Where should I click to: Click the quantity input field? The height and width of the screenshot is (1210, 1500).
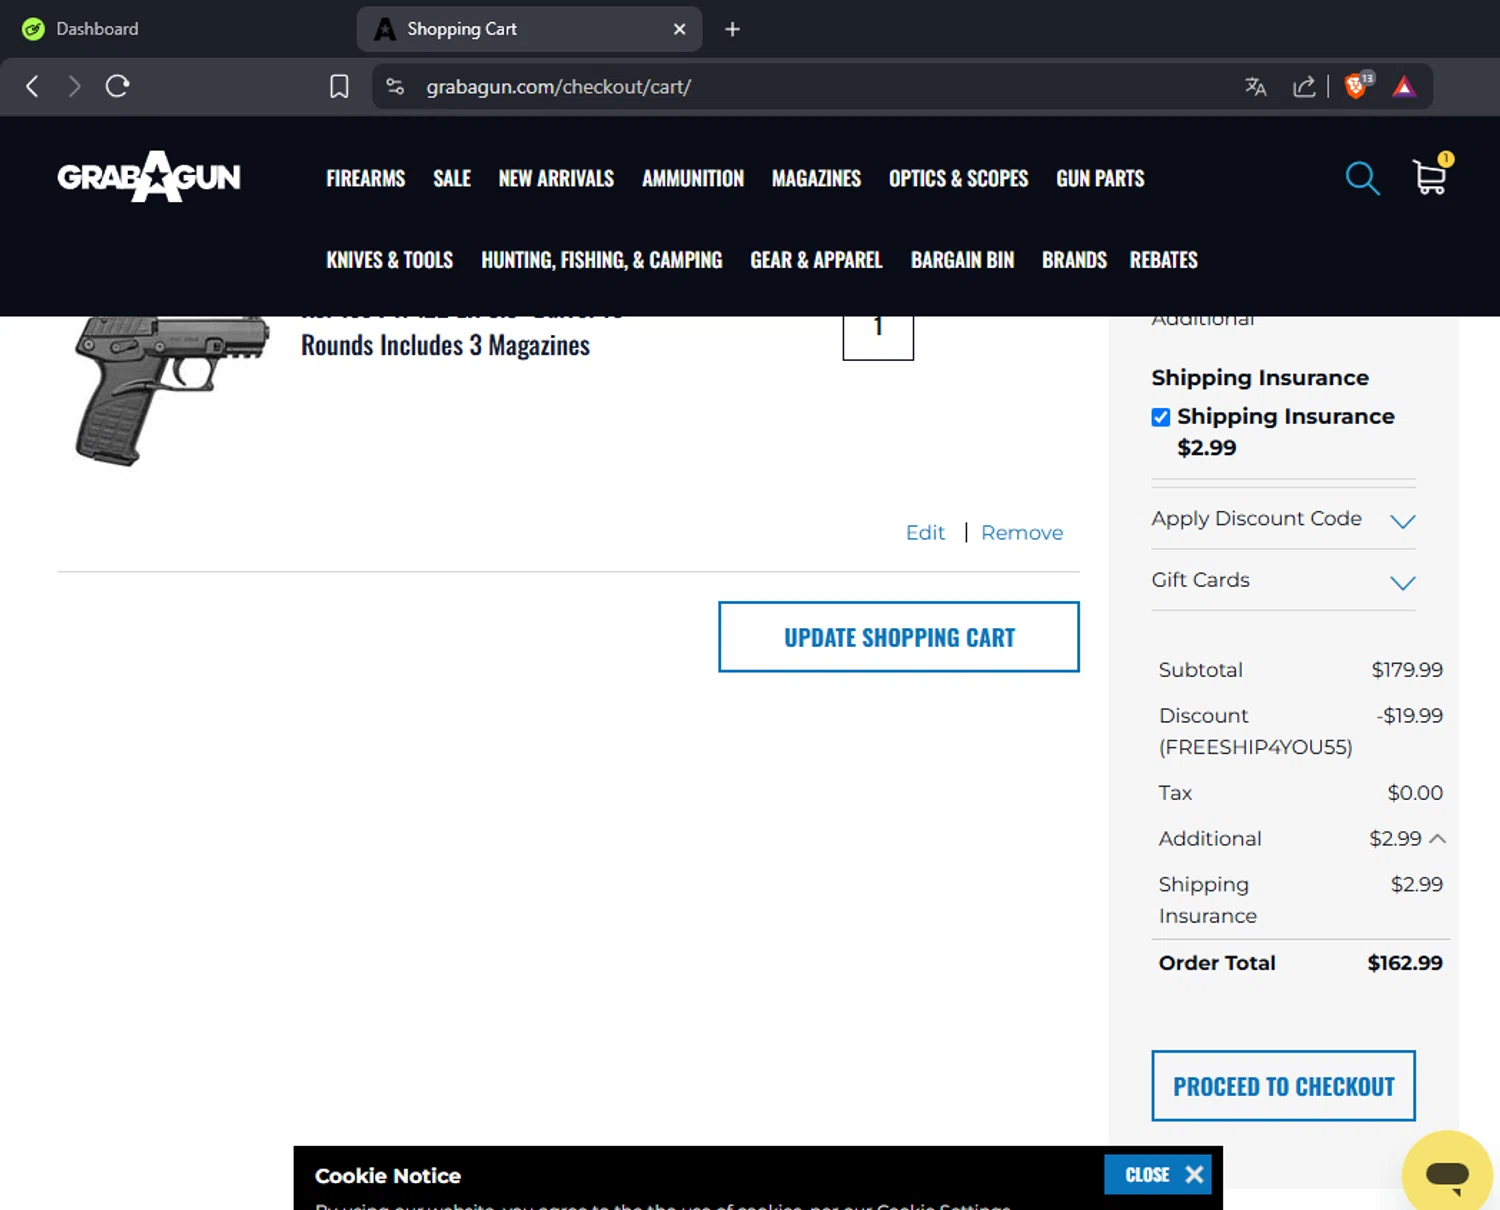[878, 338]
